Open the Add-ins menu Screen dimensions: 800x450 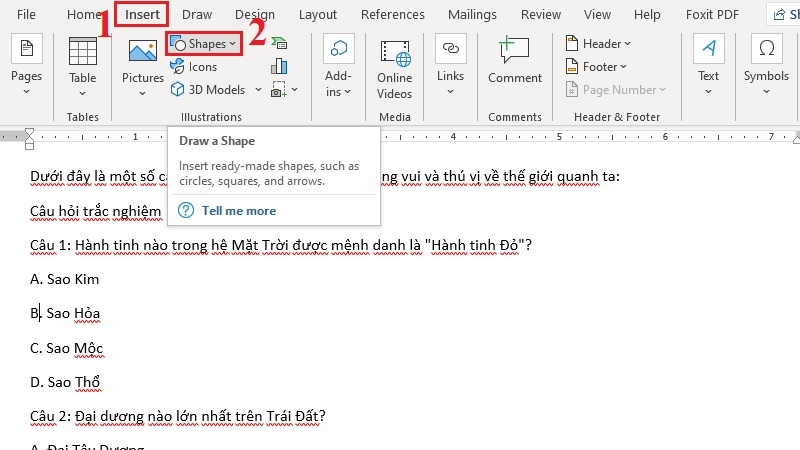(338, 66)
